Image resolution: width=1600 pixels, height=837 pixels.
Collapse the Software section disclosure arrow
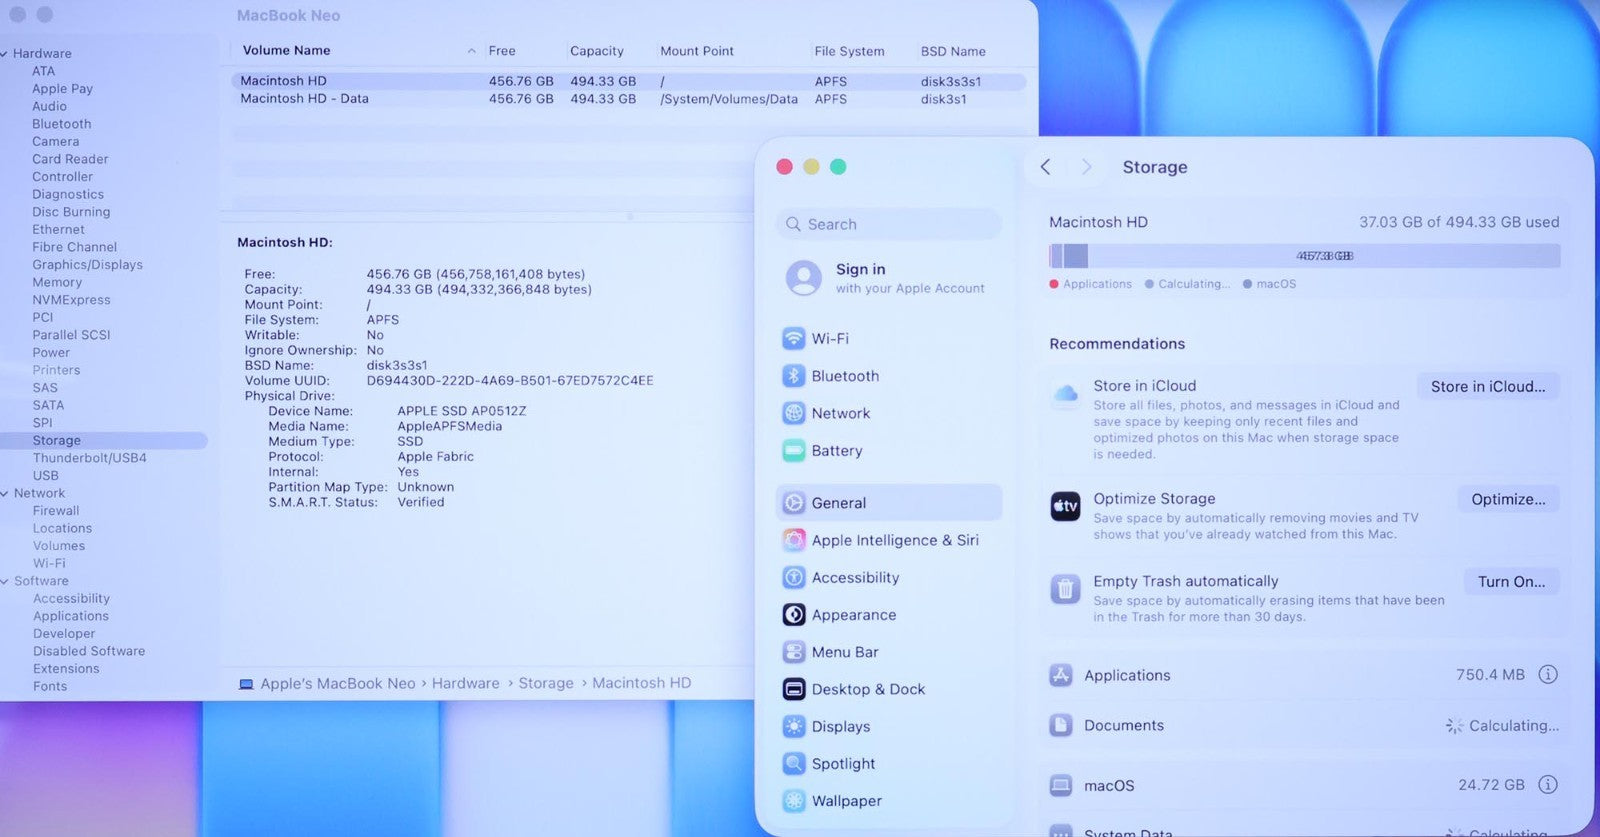click(5, 581)
